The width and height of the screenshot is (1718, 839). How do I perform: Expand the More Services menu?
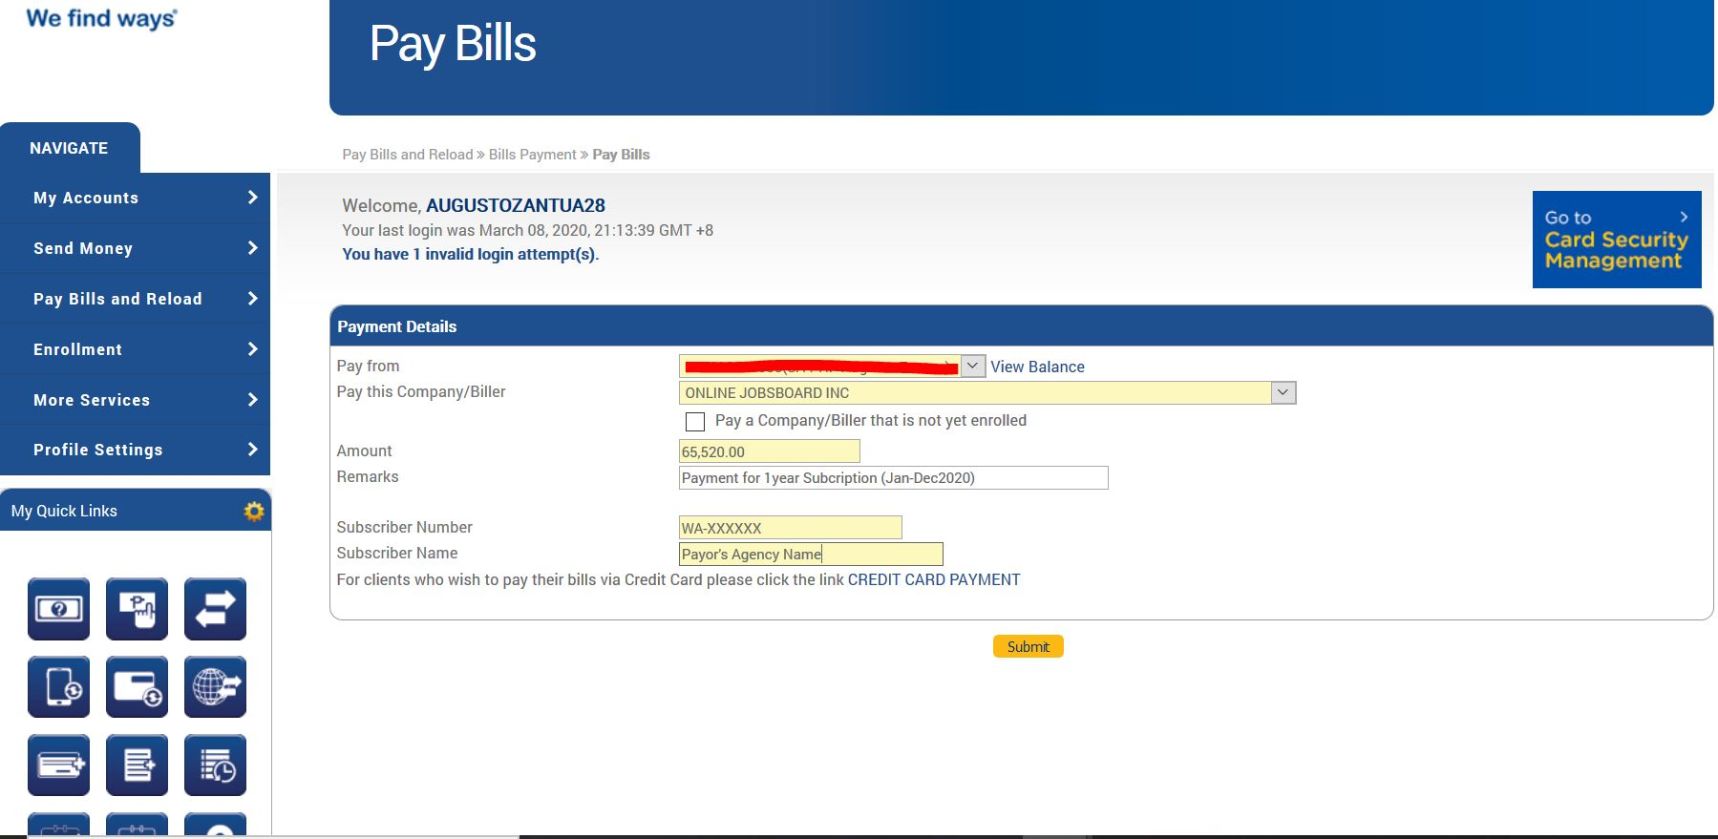pos(135,400)
